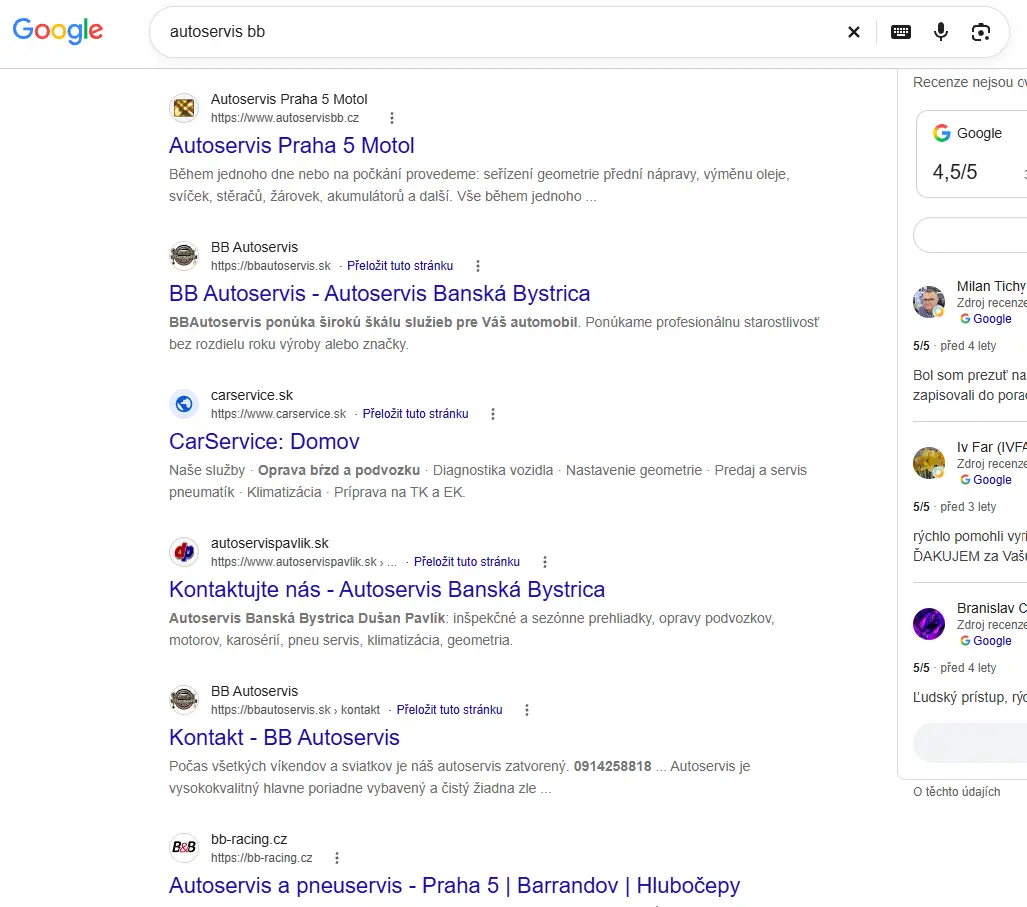Open Autoservis a pneuservis - Praha 5 result

pyautogui.click(x=455, y=885)
